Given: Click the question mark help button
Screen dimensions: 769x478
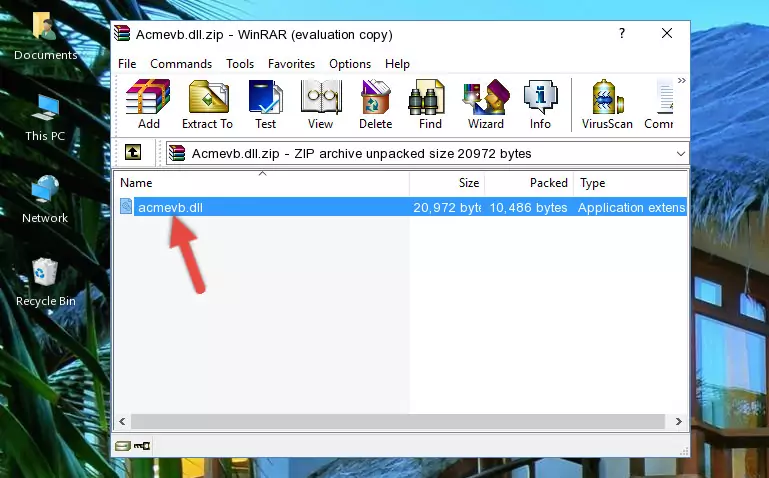Looking at the screenshot, I should 622,33.
